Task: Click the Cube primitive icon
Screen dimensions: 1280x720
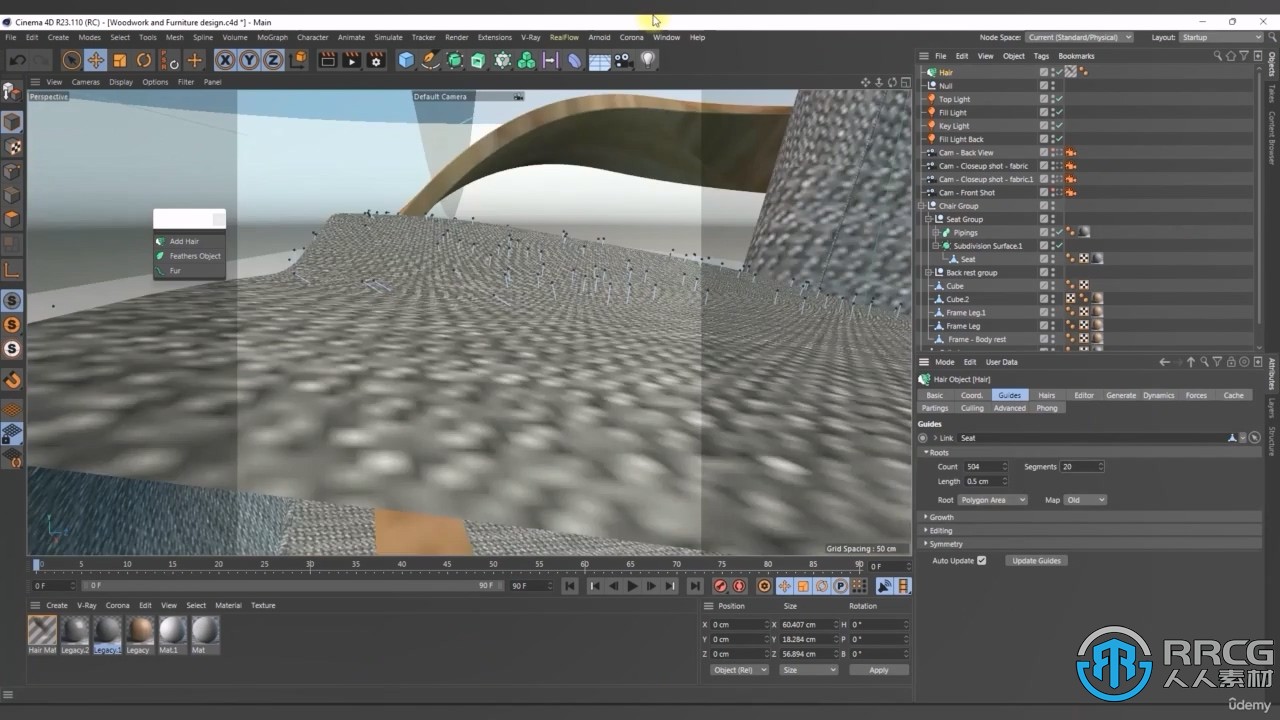Action: point(406,60)
